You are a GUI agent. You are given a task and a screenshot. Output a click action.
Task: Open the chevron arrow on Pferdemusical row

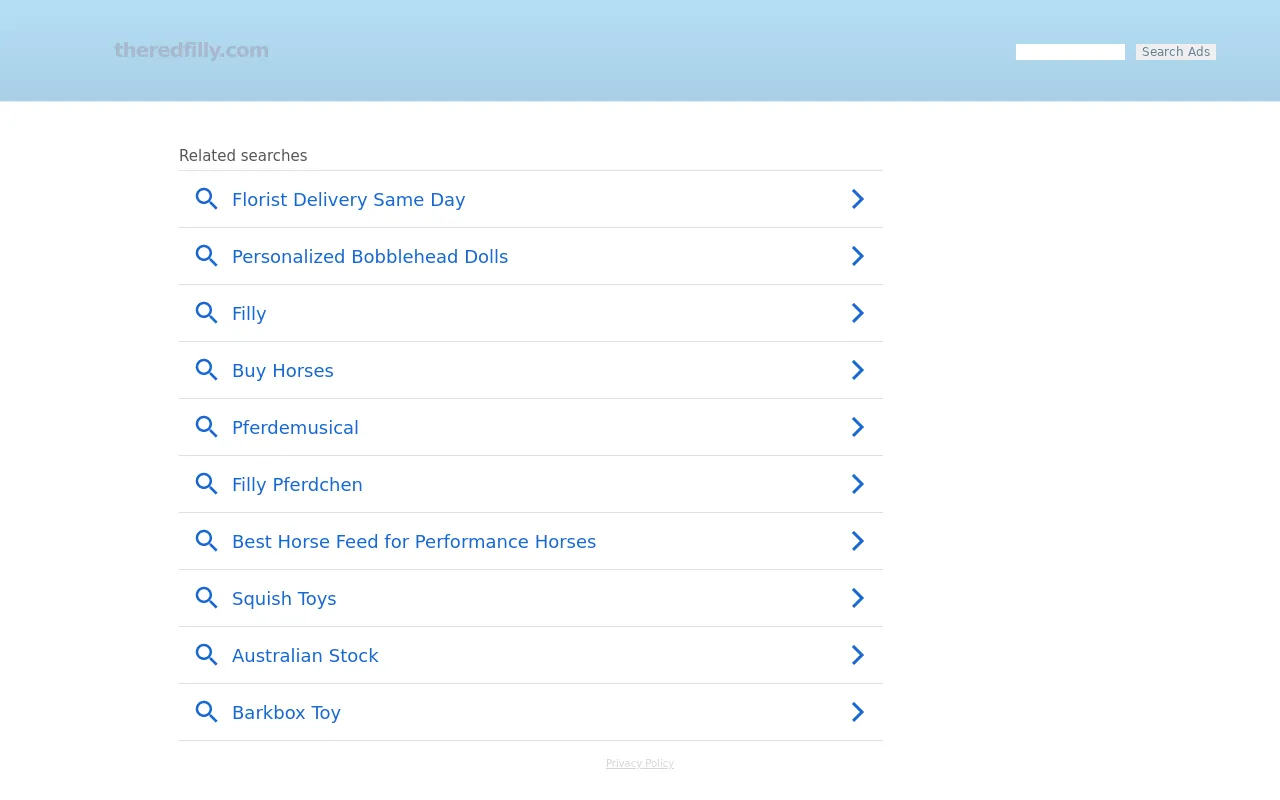click(858, 427)
